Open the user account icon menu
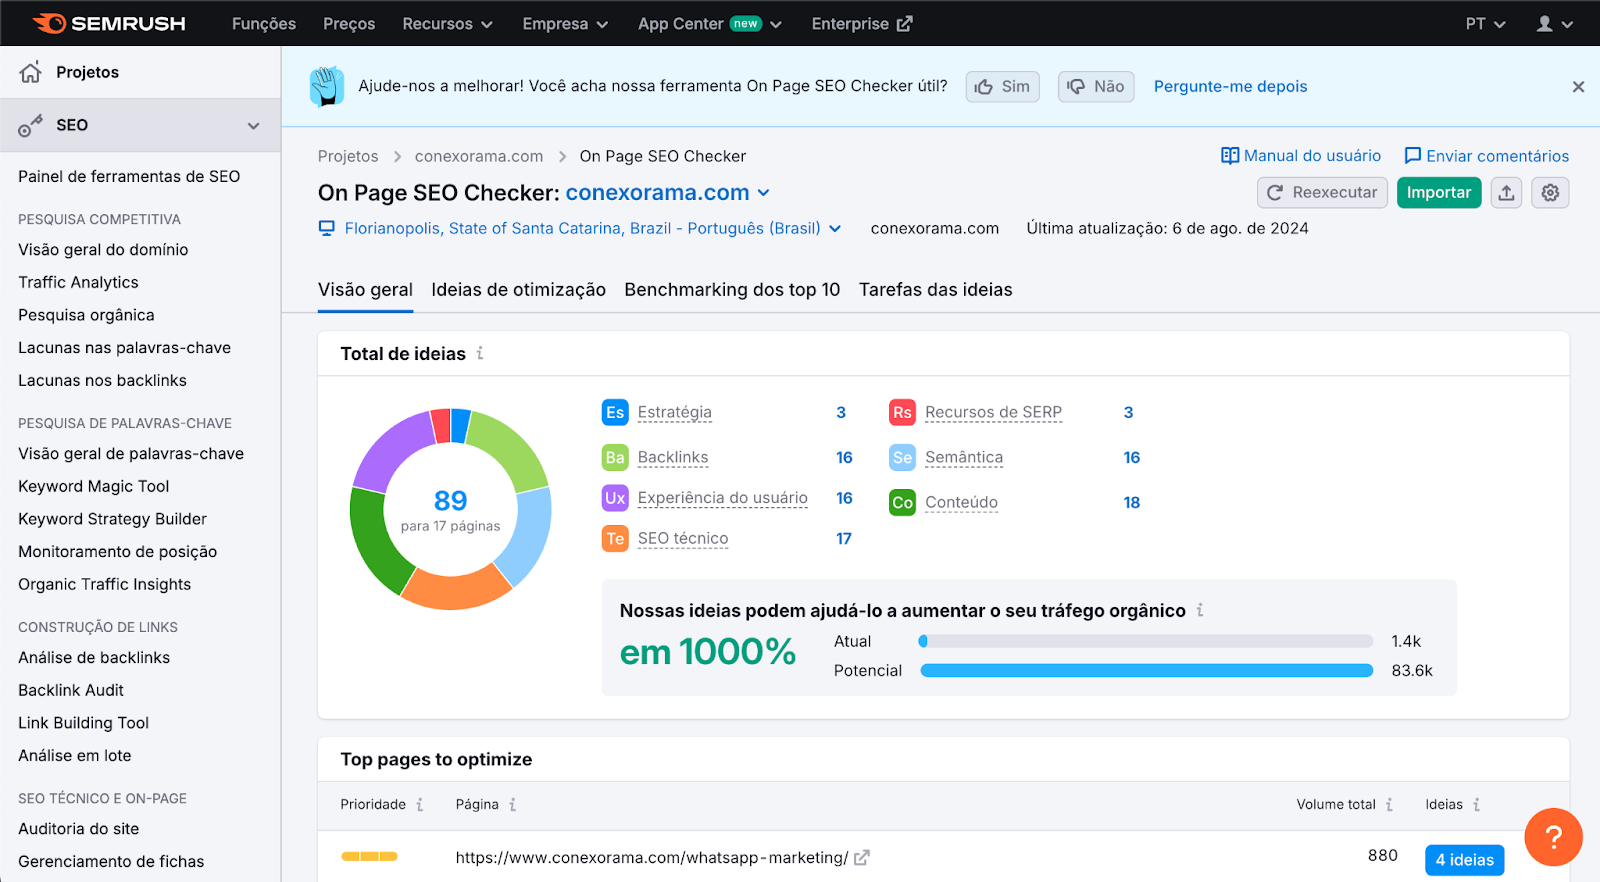This screenshot has width=1600, height=882. click(x=1554, y=24)
